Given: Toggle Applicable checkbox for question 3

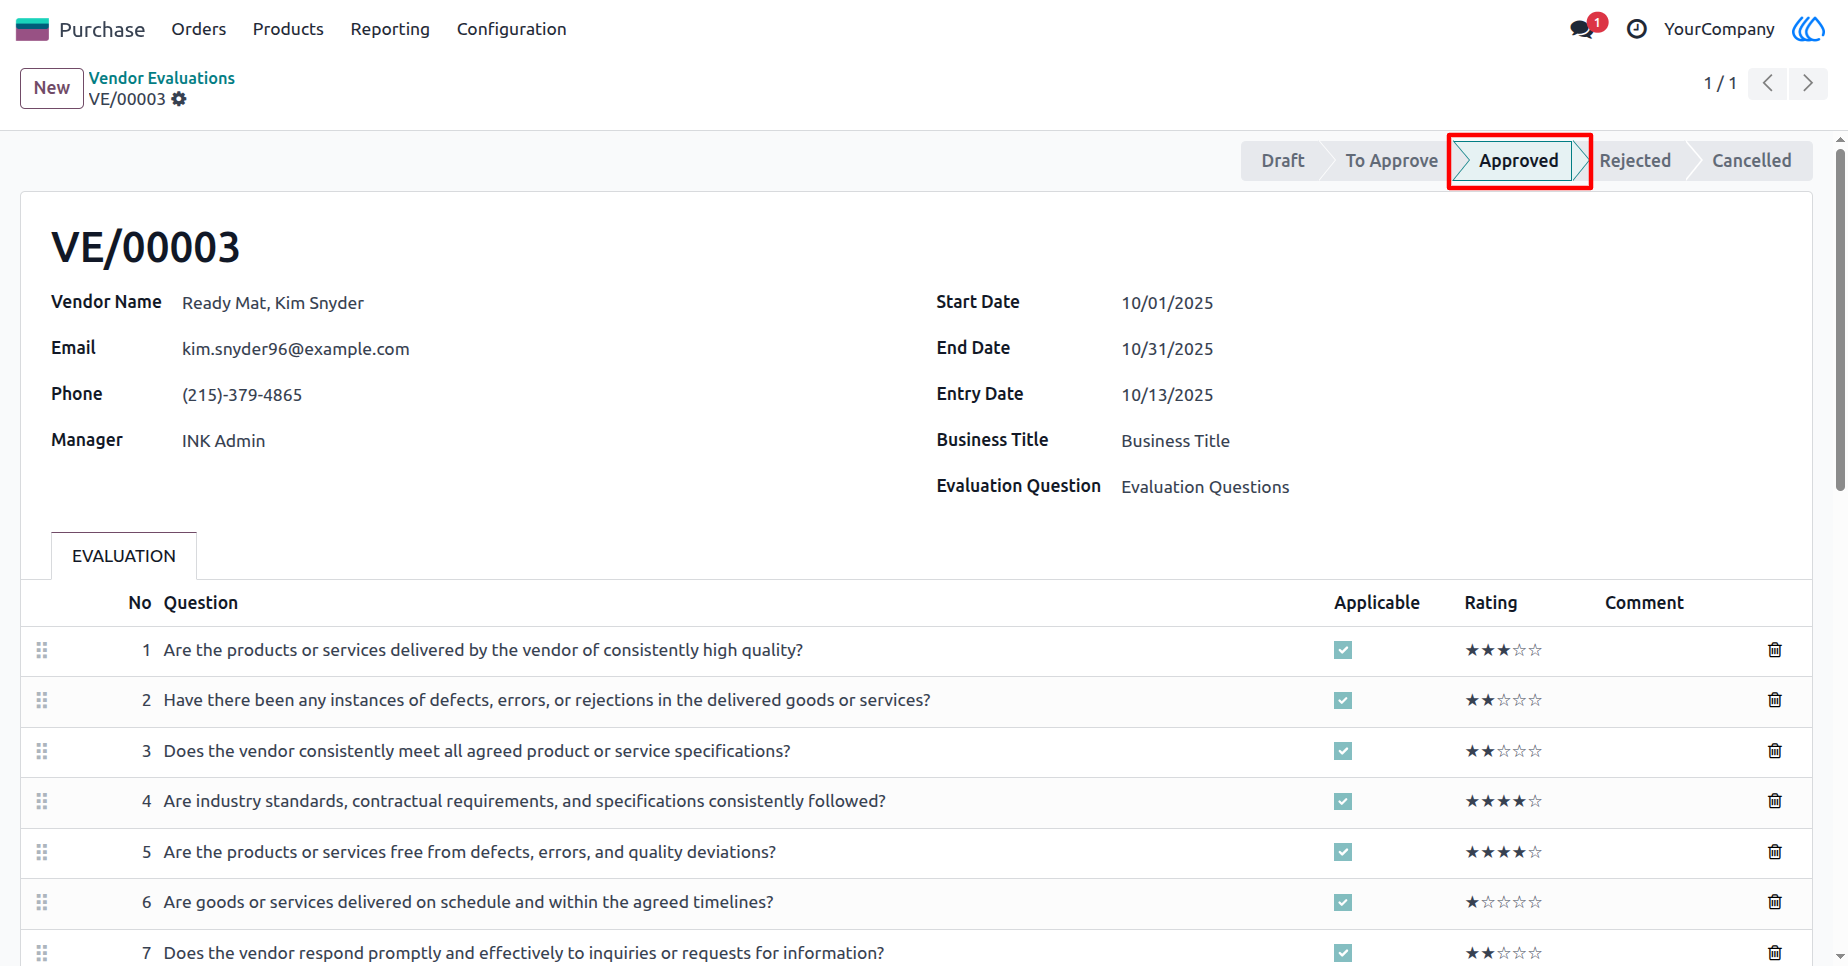Looking at the screenshot, I should pyautogui.click(x=1343, y=751).
